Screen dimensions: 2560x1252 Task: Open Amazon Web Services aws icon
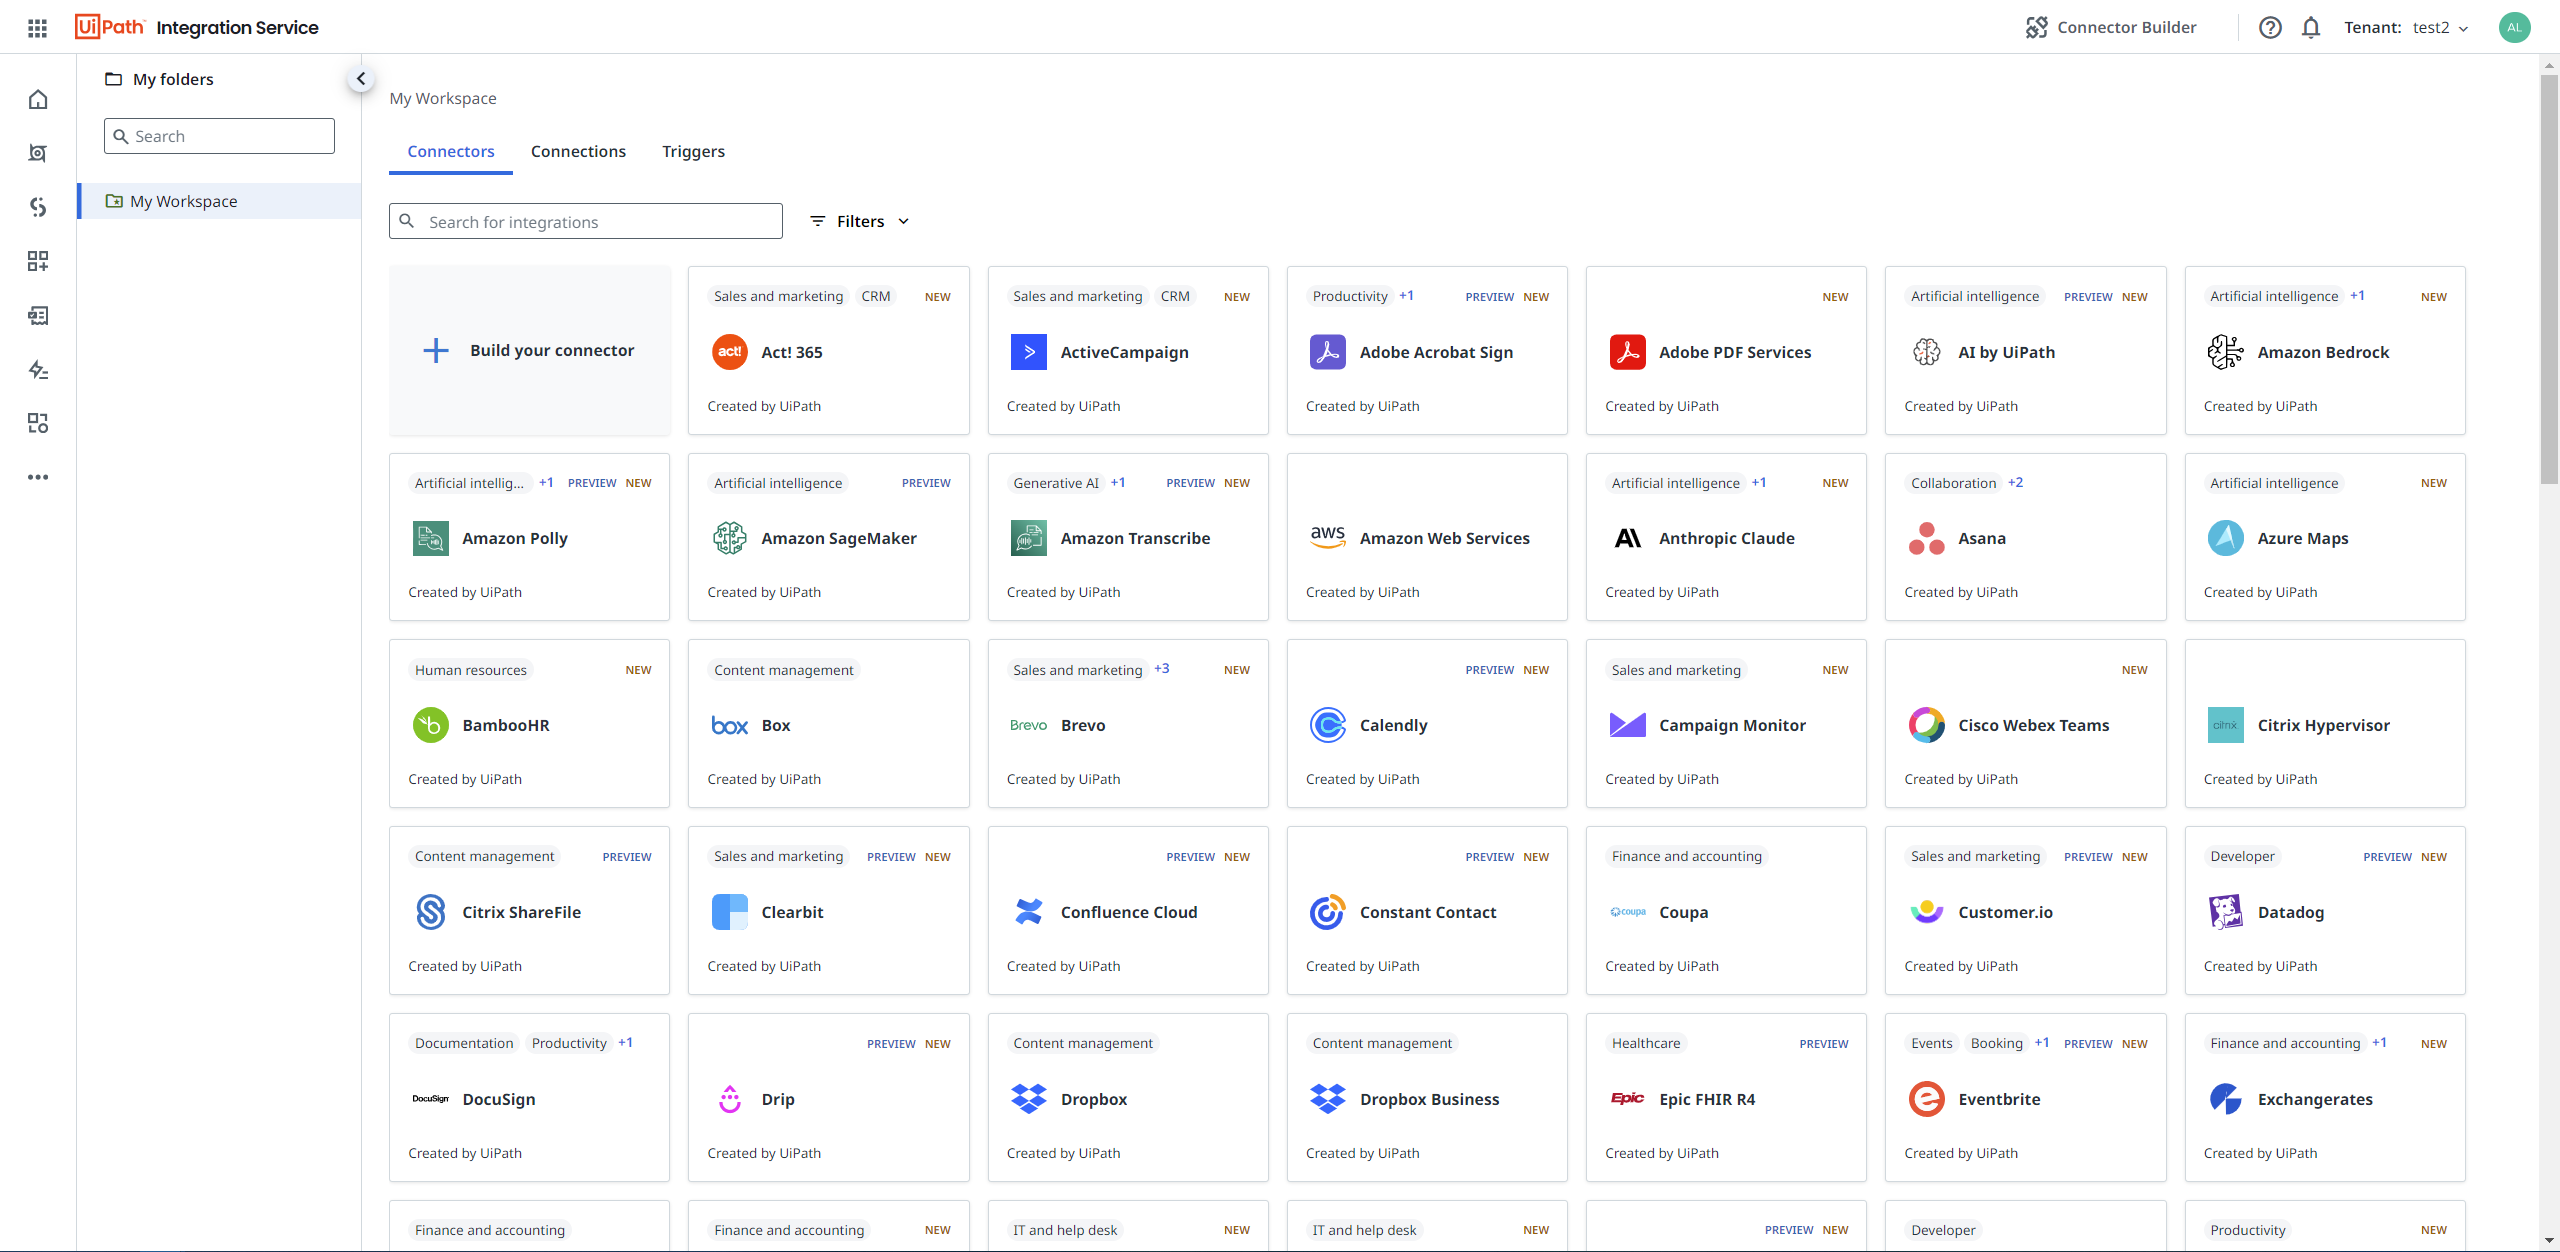(1328, 538)
